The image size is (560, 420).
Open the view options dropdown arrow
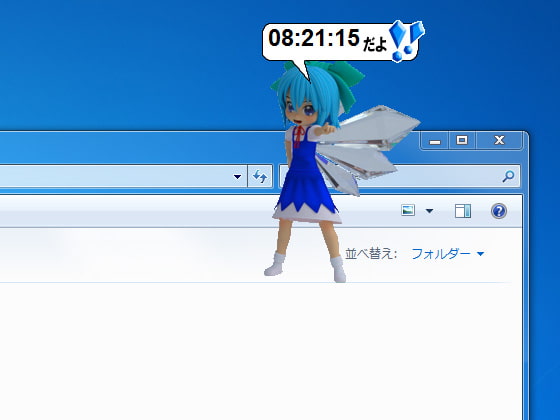point(430,211)
